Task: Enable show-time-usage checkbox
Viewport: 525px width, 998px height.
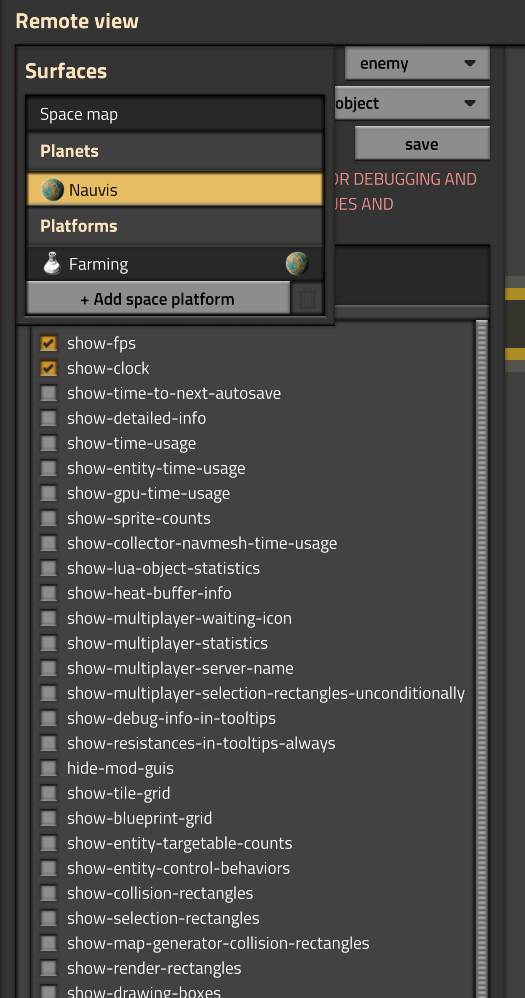Action: coord(48,443)
